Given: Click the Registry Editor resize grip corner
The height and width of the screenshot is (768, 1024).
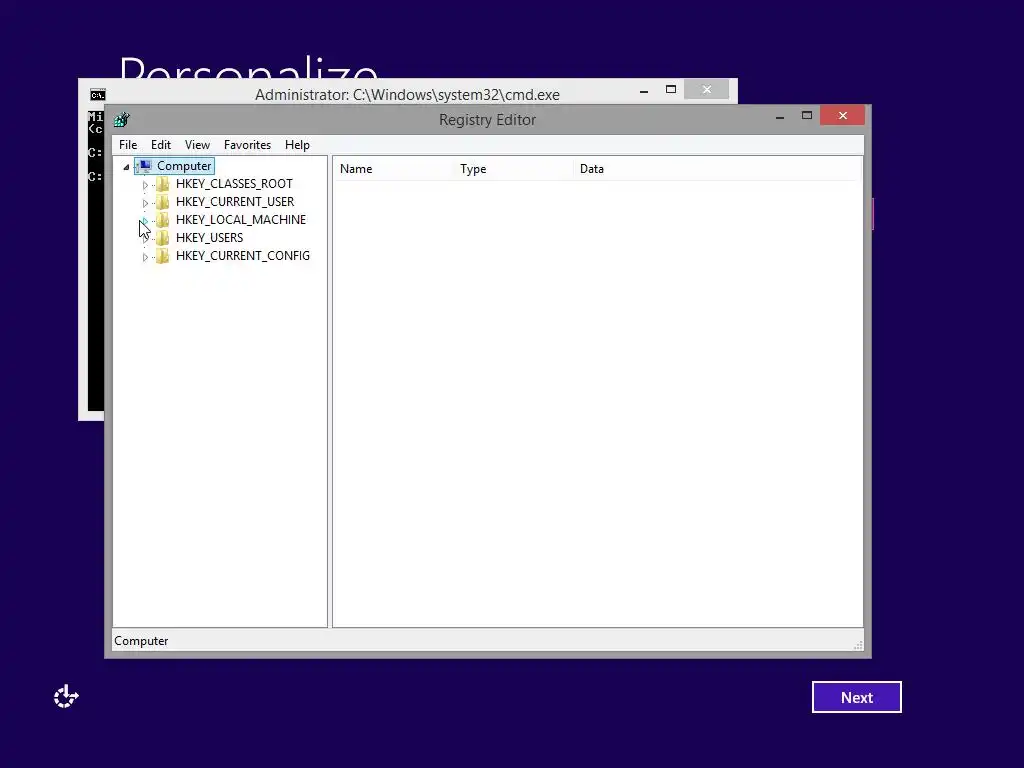Looking at the screenshot, I should pyautogui.click(x=857, y=645).
